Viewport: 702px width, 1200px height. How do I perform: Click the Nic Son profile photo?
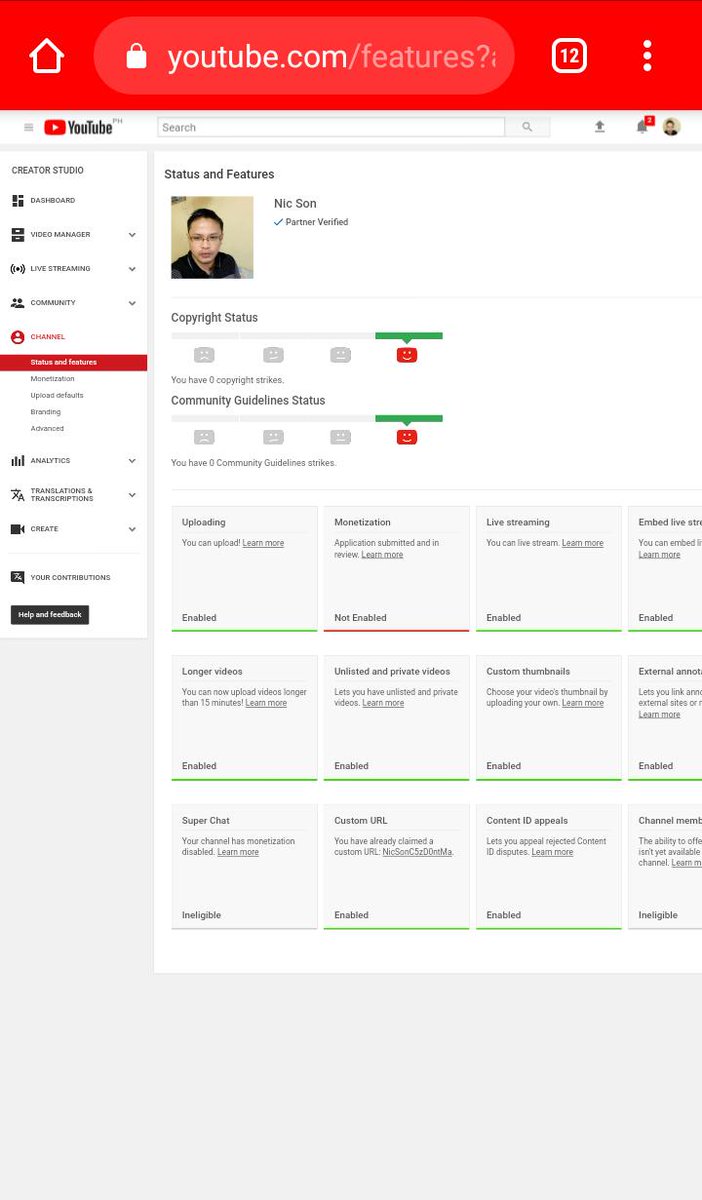212,237
